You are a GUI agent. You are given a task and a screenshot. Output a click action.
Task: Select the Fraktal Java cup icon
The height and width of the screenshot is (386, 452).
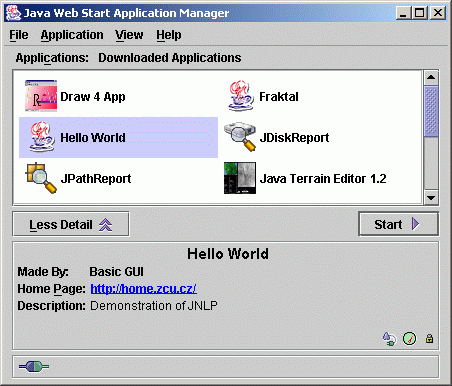pos(240,96)
